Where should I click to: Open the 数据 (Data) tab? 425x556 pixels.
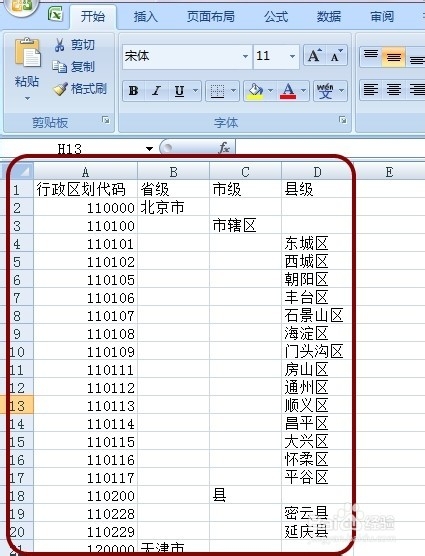coord(329,17)
